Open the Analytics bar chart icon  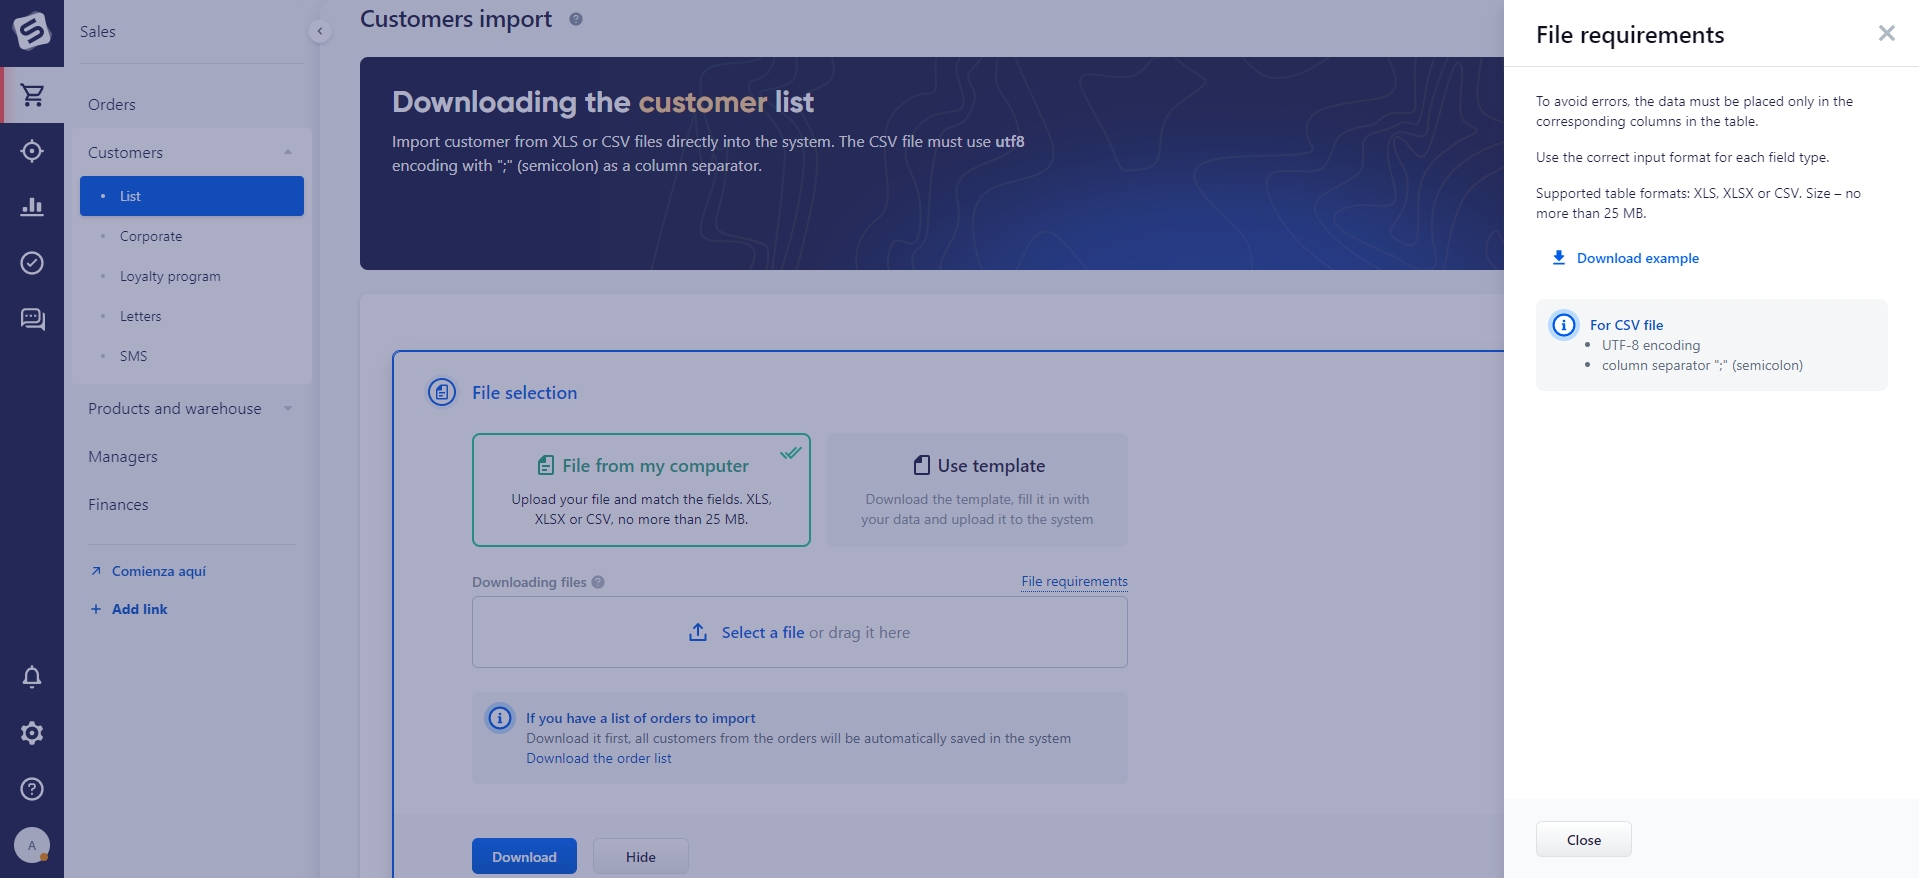(32, 207)
